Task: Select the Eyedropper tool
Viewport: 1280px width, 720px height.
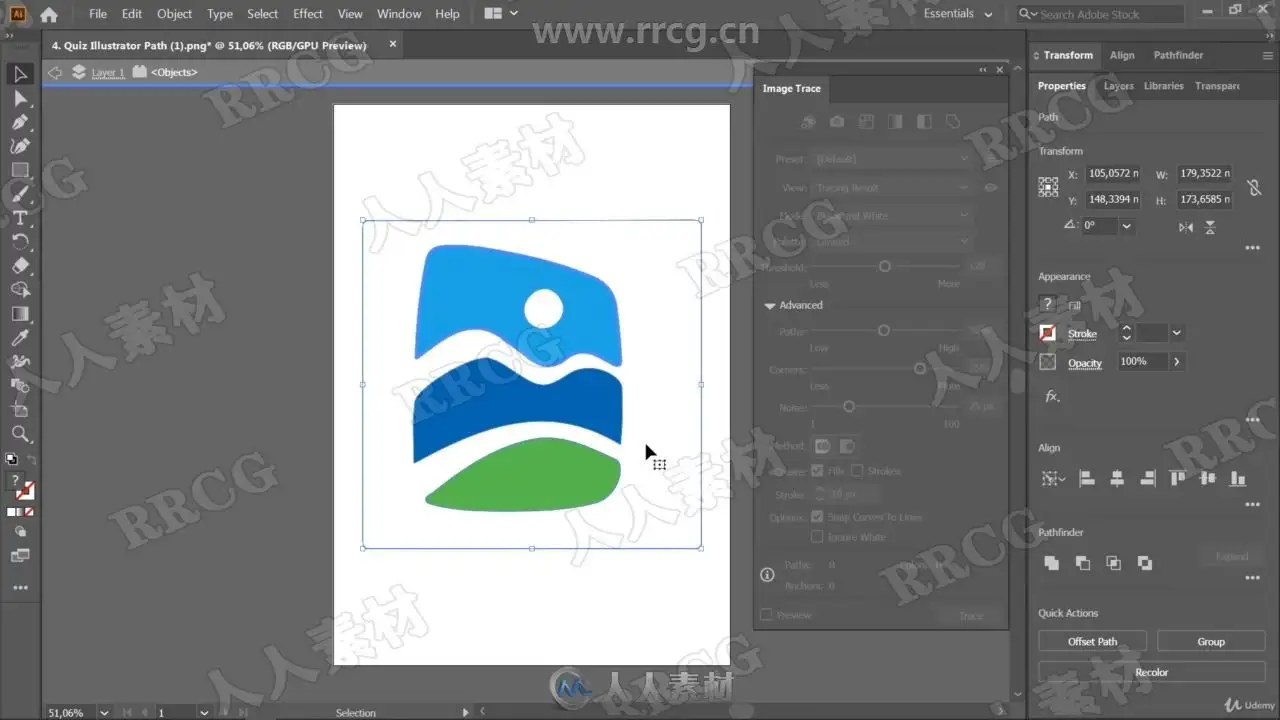Action: point(20,338)
